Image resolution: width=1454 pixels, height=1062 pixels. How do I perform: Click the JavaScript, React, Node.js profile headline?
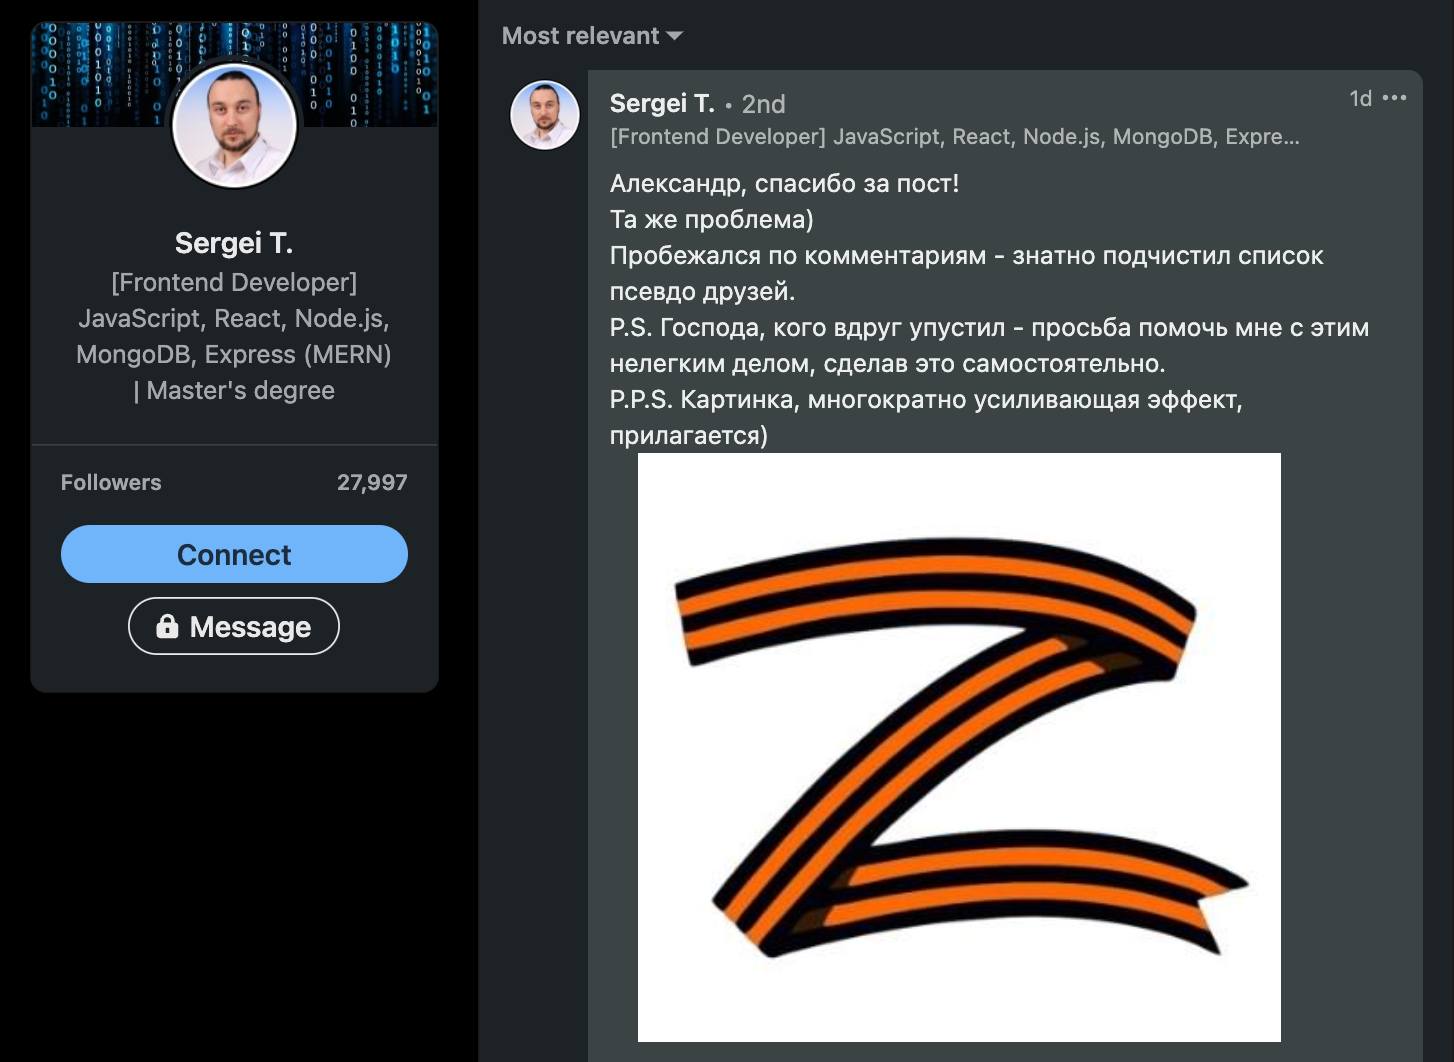234,318
